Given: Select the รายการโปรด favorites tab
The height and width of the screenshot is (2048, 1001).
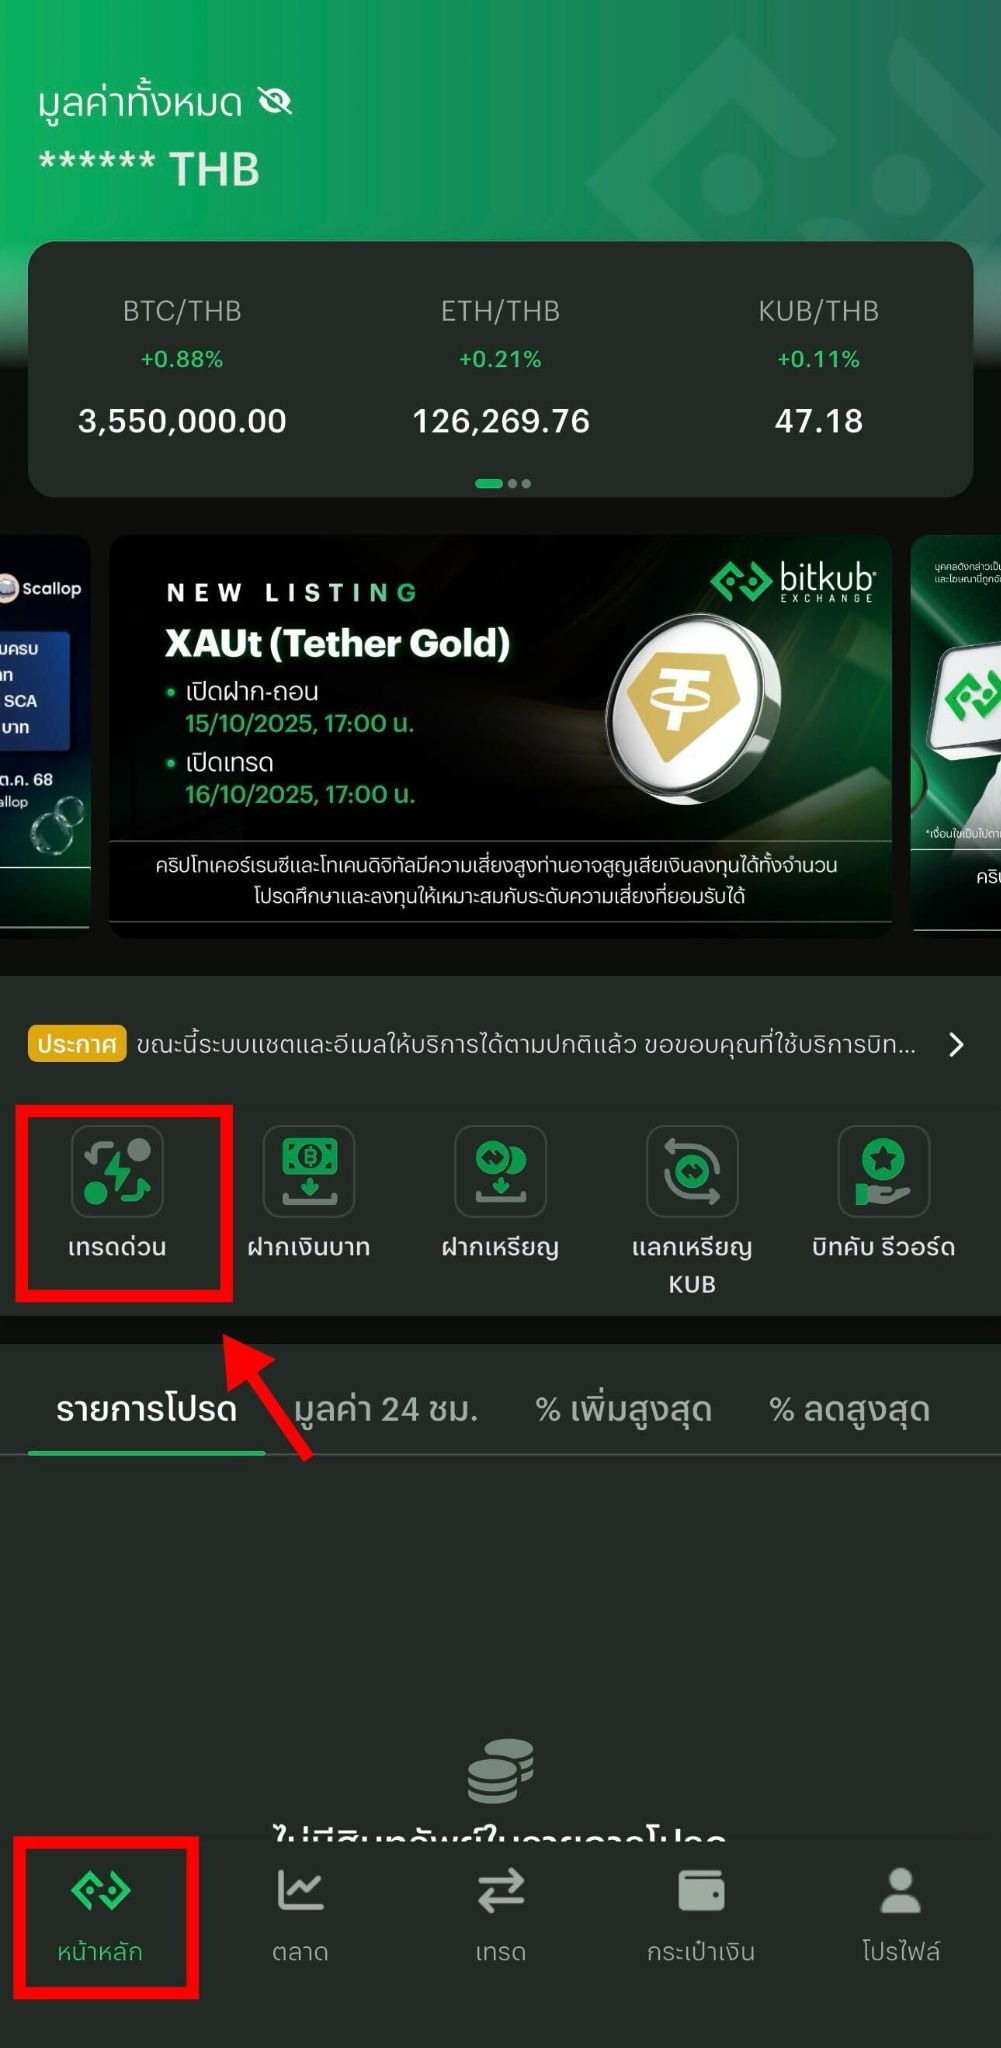Looking at the screenshot, I should click(146, 1409).
